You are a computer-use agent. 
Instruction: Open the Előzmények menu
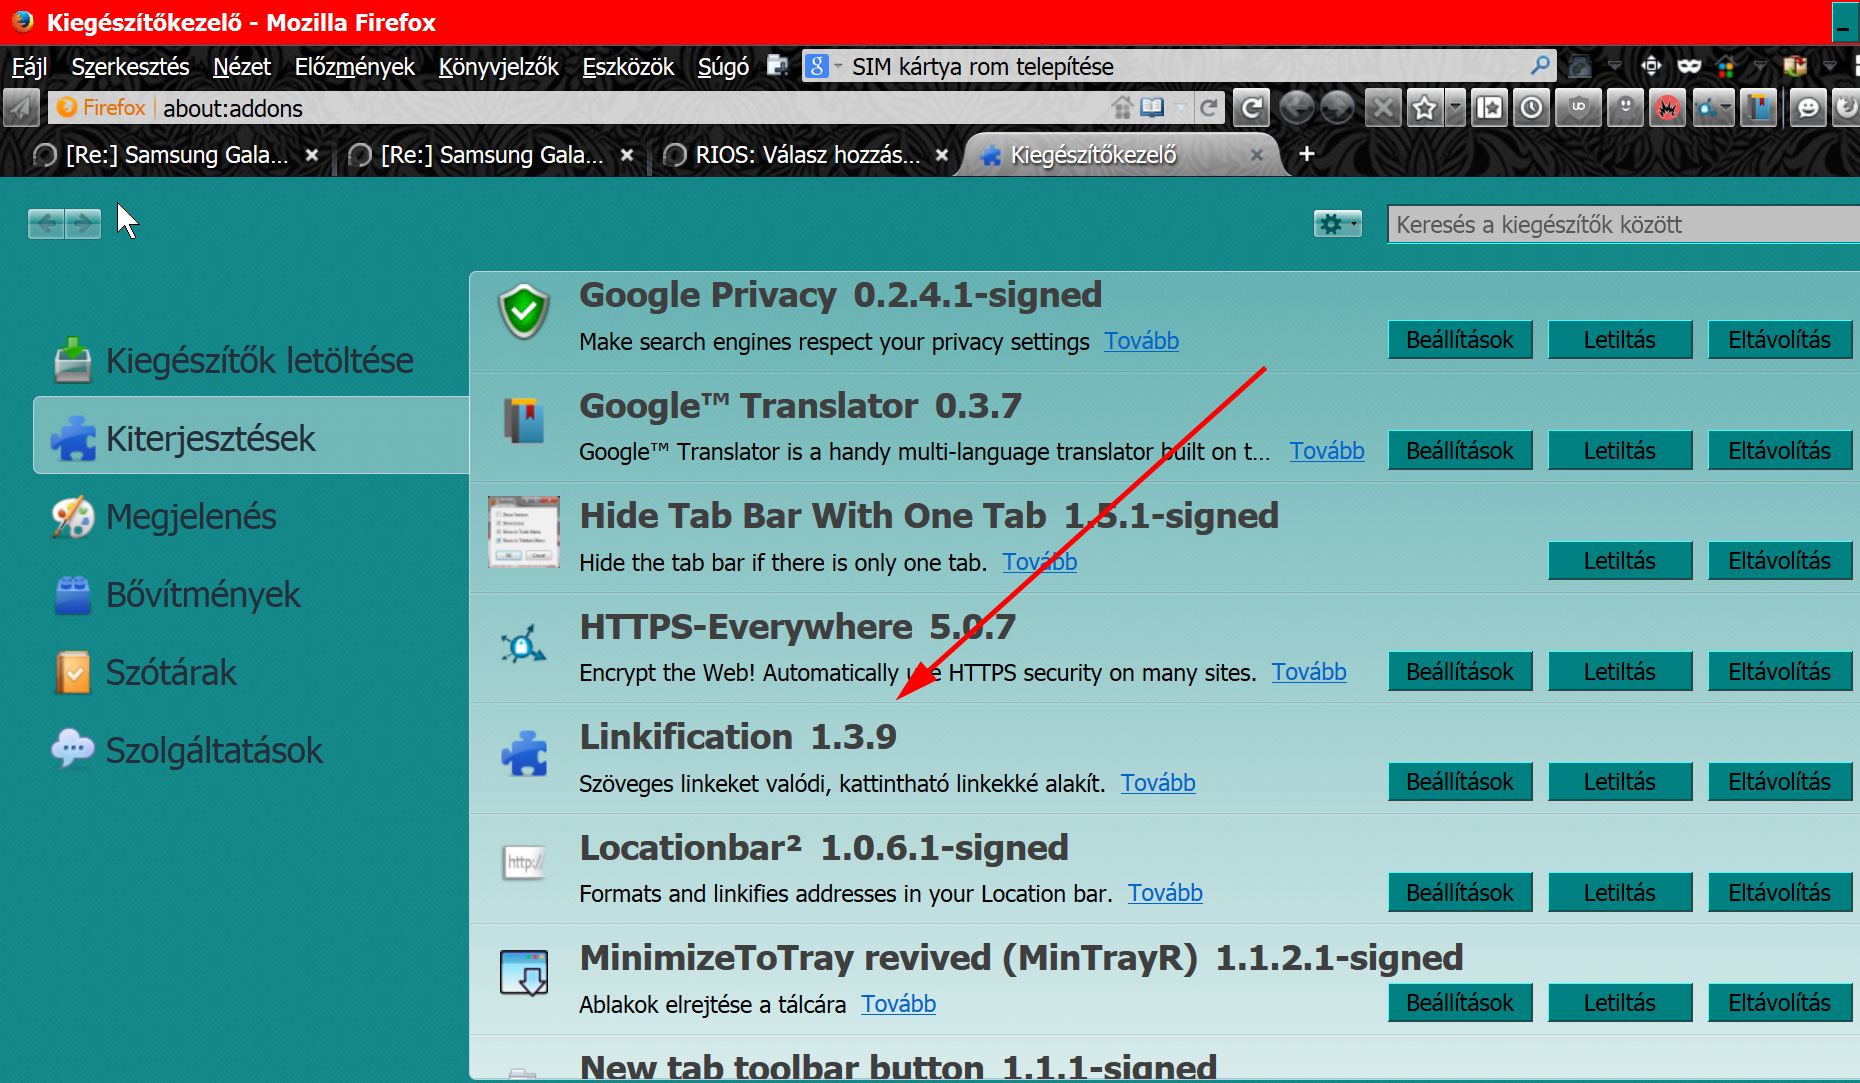(354, 66)
